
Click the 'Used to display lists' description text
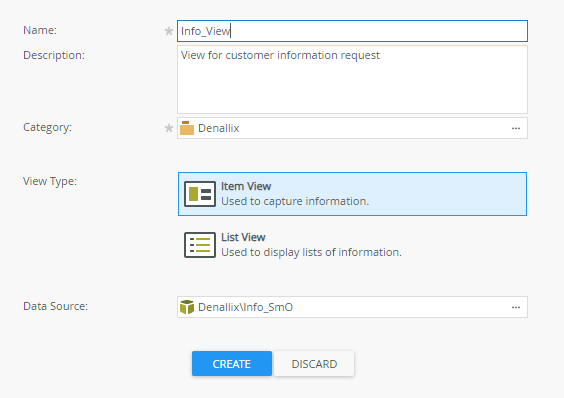point(311,252)
